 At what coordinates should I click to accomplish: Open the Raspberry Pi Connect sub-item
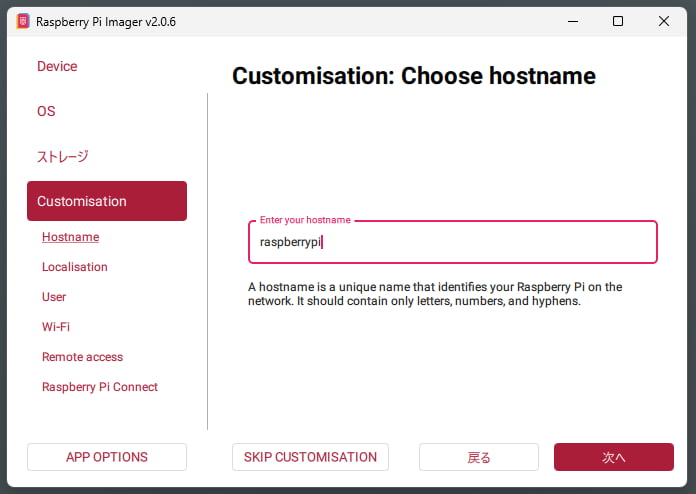pyautogui.click(x=99, y=387)
